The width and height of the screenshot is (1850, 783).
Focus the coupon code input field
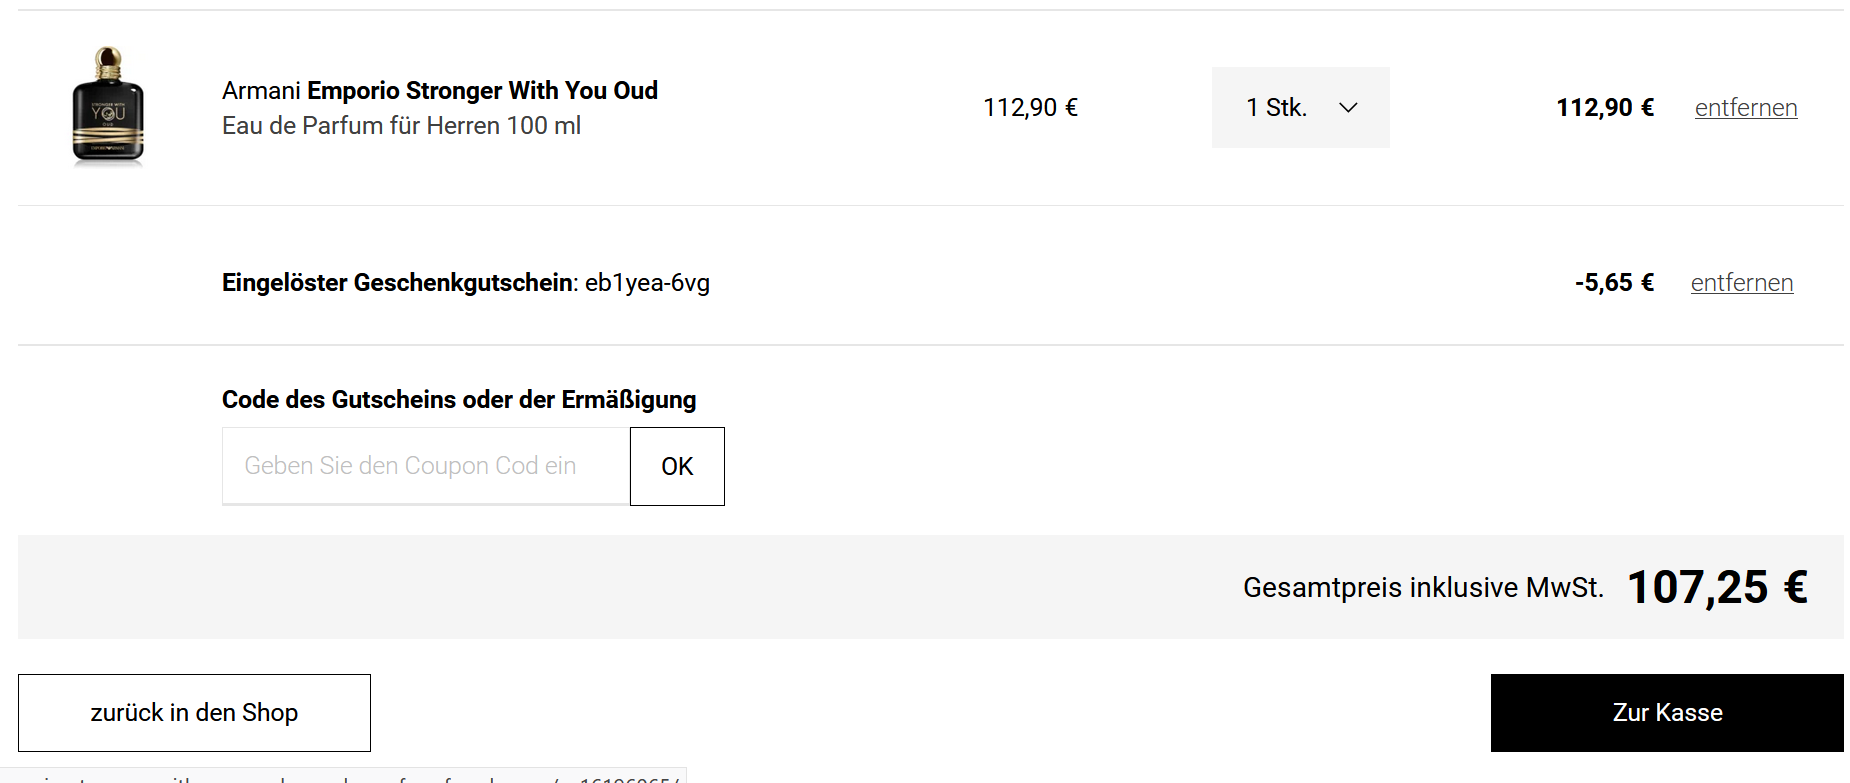[x=426, y=466]
